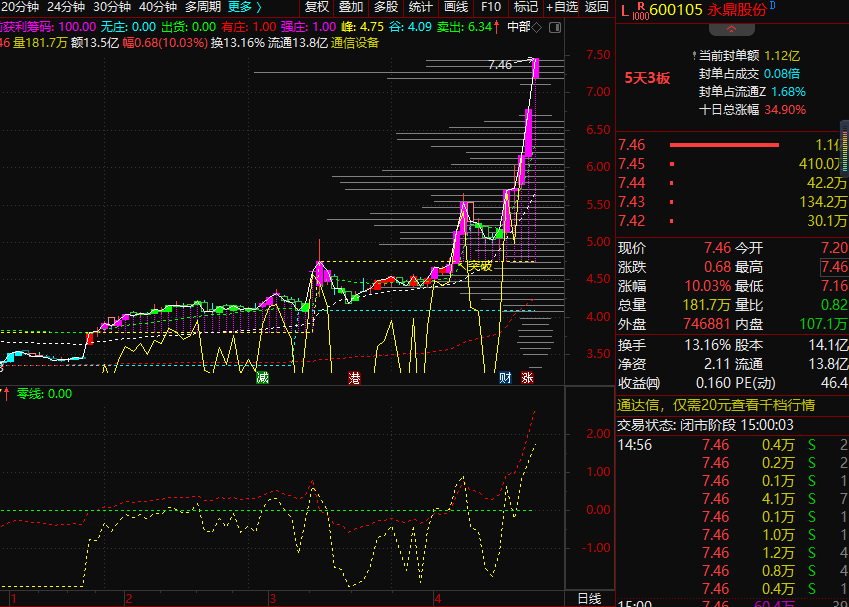Switch to the 30分钟 period tab
Screen dimensions: 849x607
click(112, 7)
